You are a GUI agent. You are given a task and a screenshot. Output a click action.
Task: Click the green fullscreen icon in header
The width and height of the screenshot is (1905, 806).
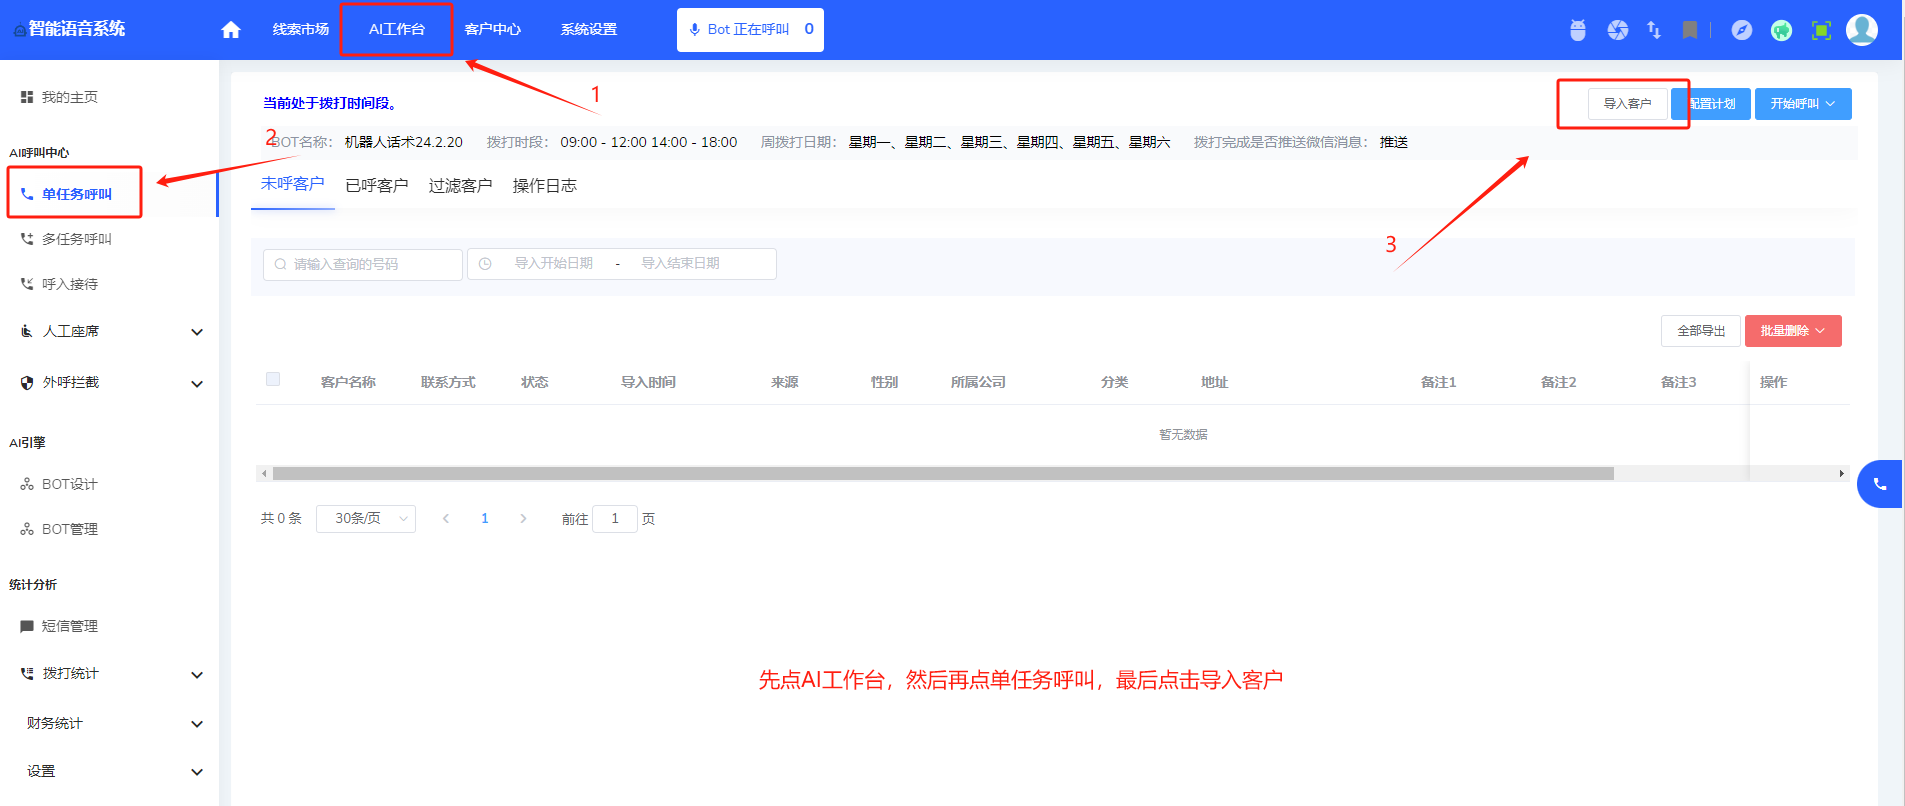1822,30
